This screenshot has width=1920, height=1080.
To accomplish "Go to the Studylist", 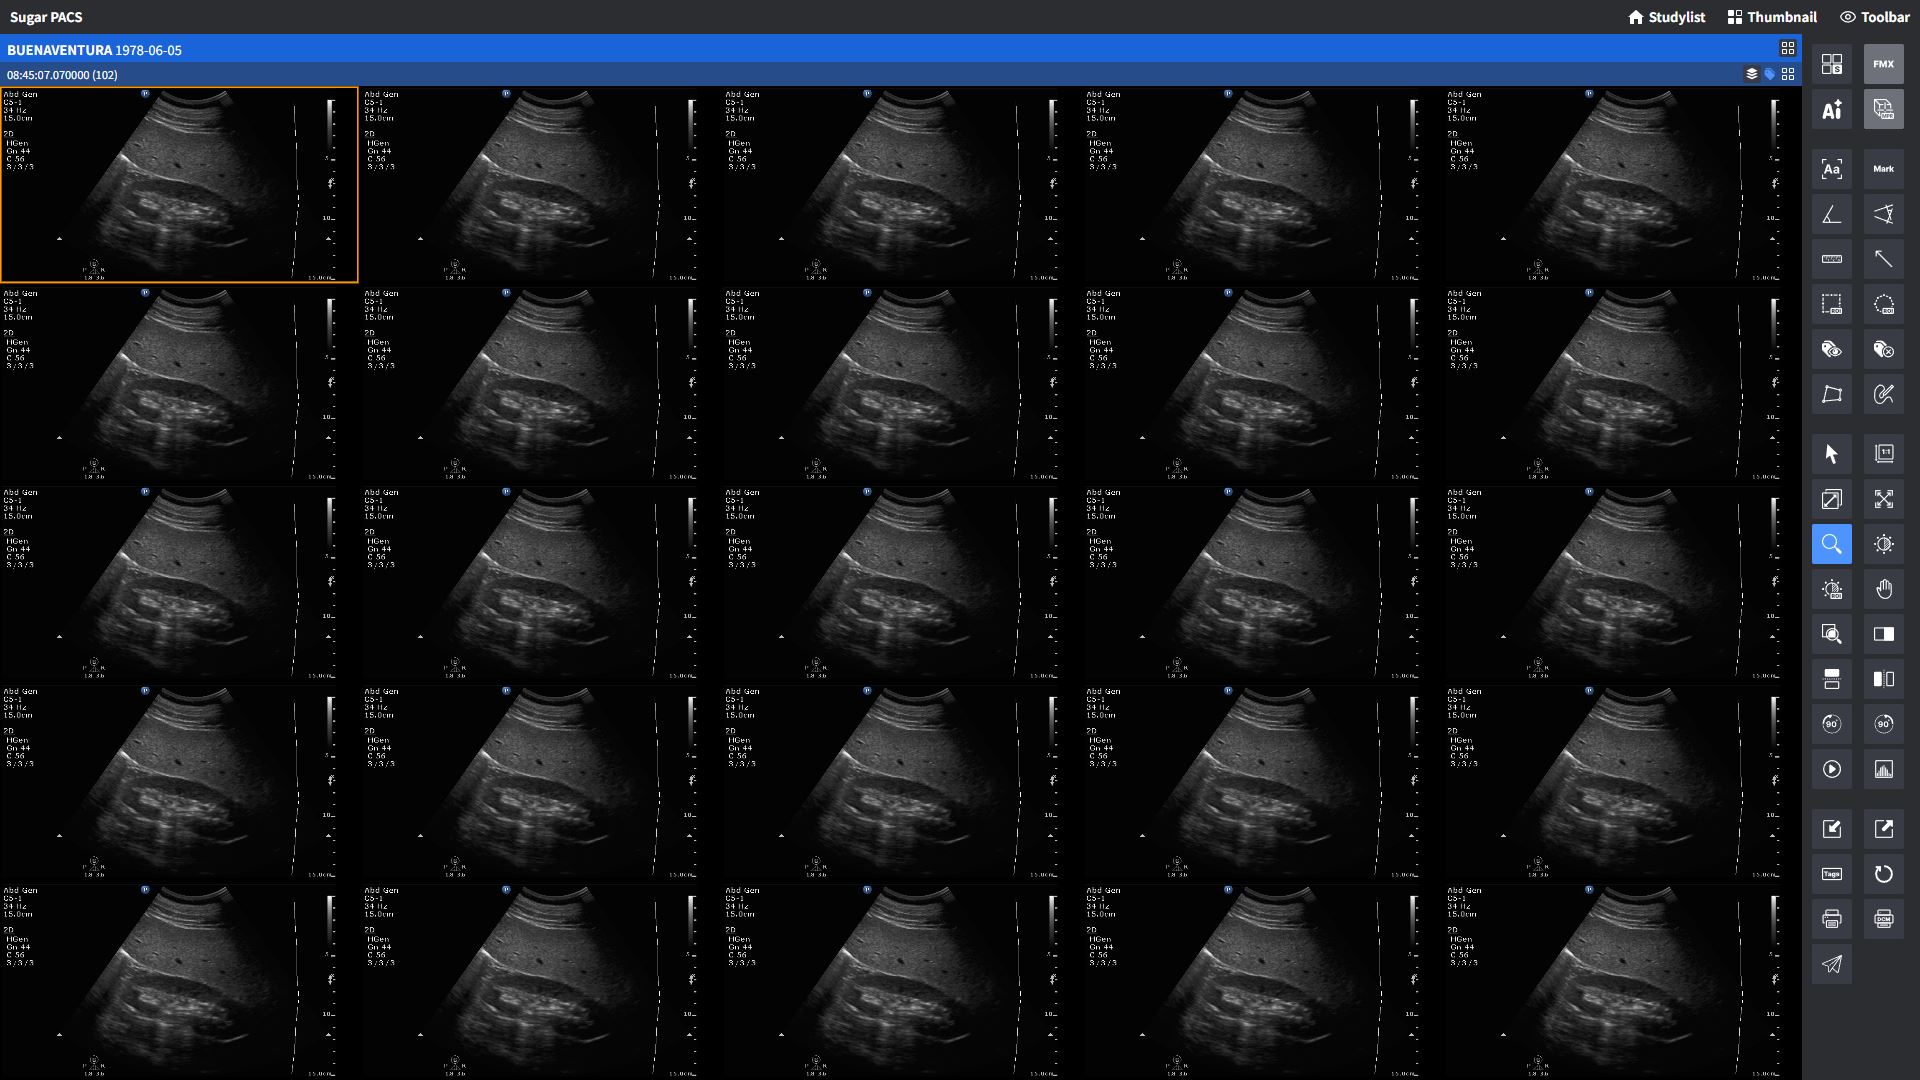I will coord(1666,17).
